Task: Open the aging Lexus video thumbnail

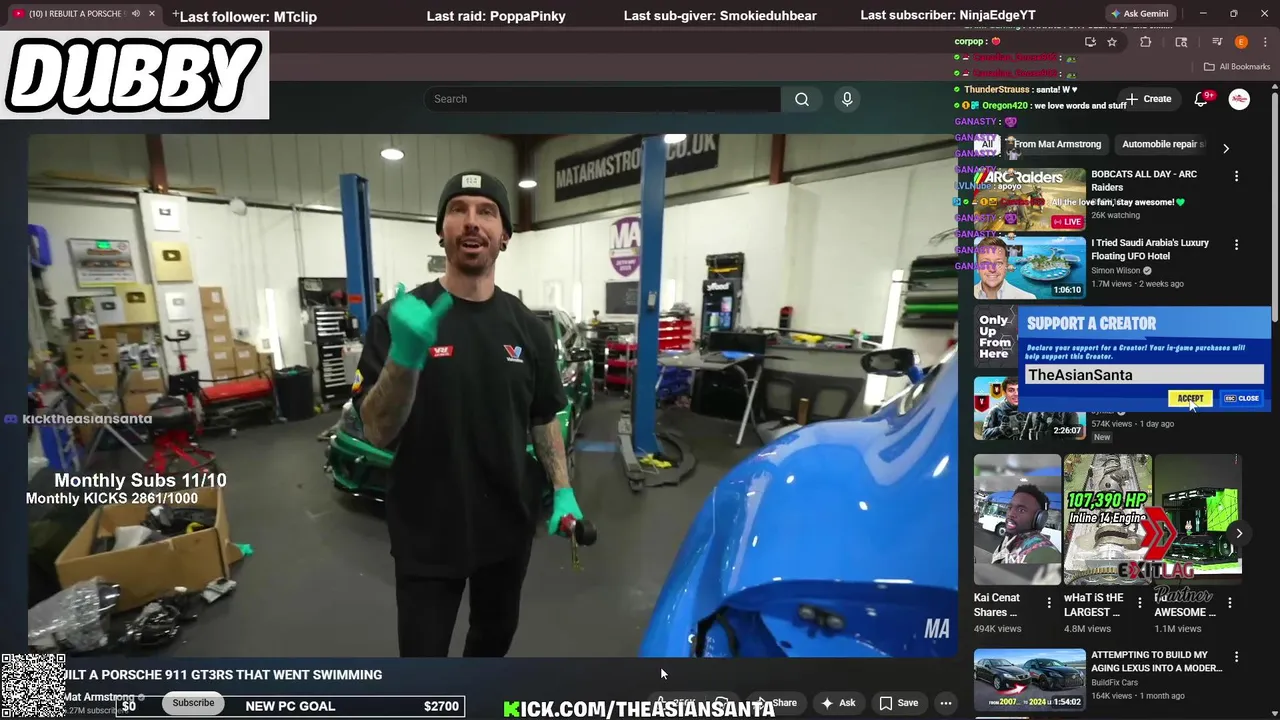Action: 1030,680
